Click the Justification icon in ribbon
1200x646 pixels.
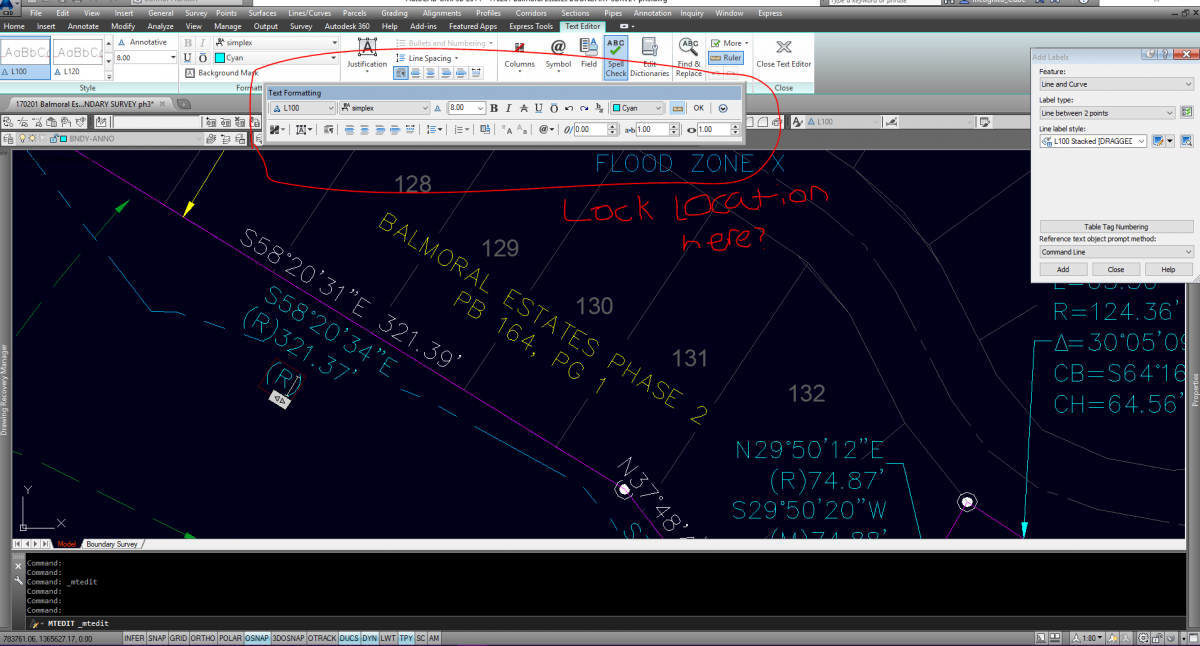point(367,52)
